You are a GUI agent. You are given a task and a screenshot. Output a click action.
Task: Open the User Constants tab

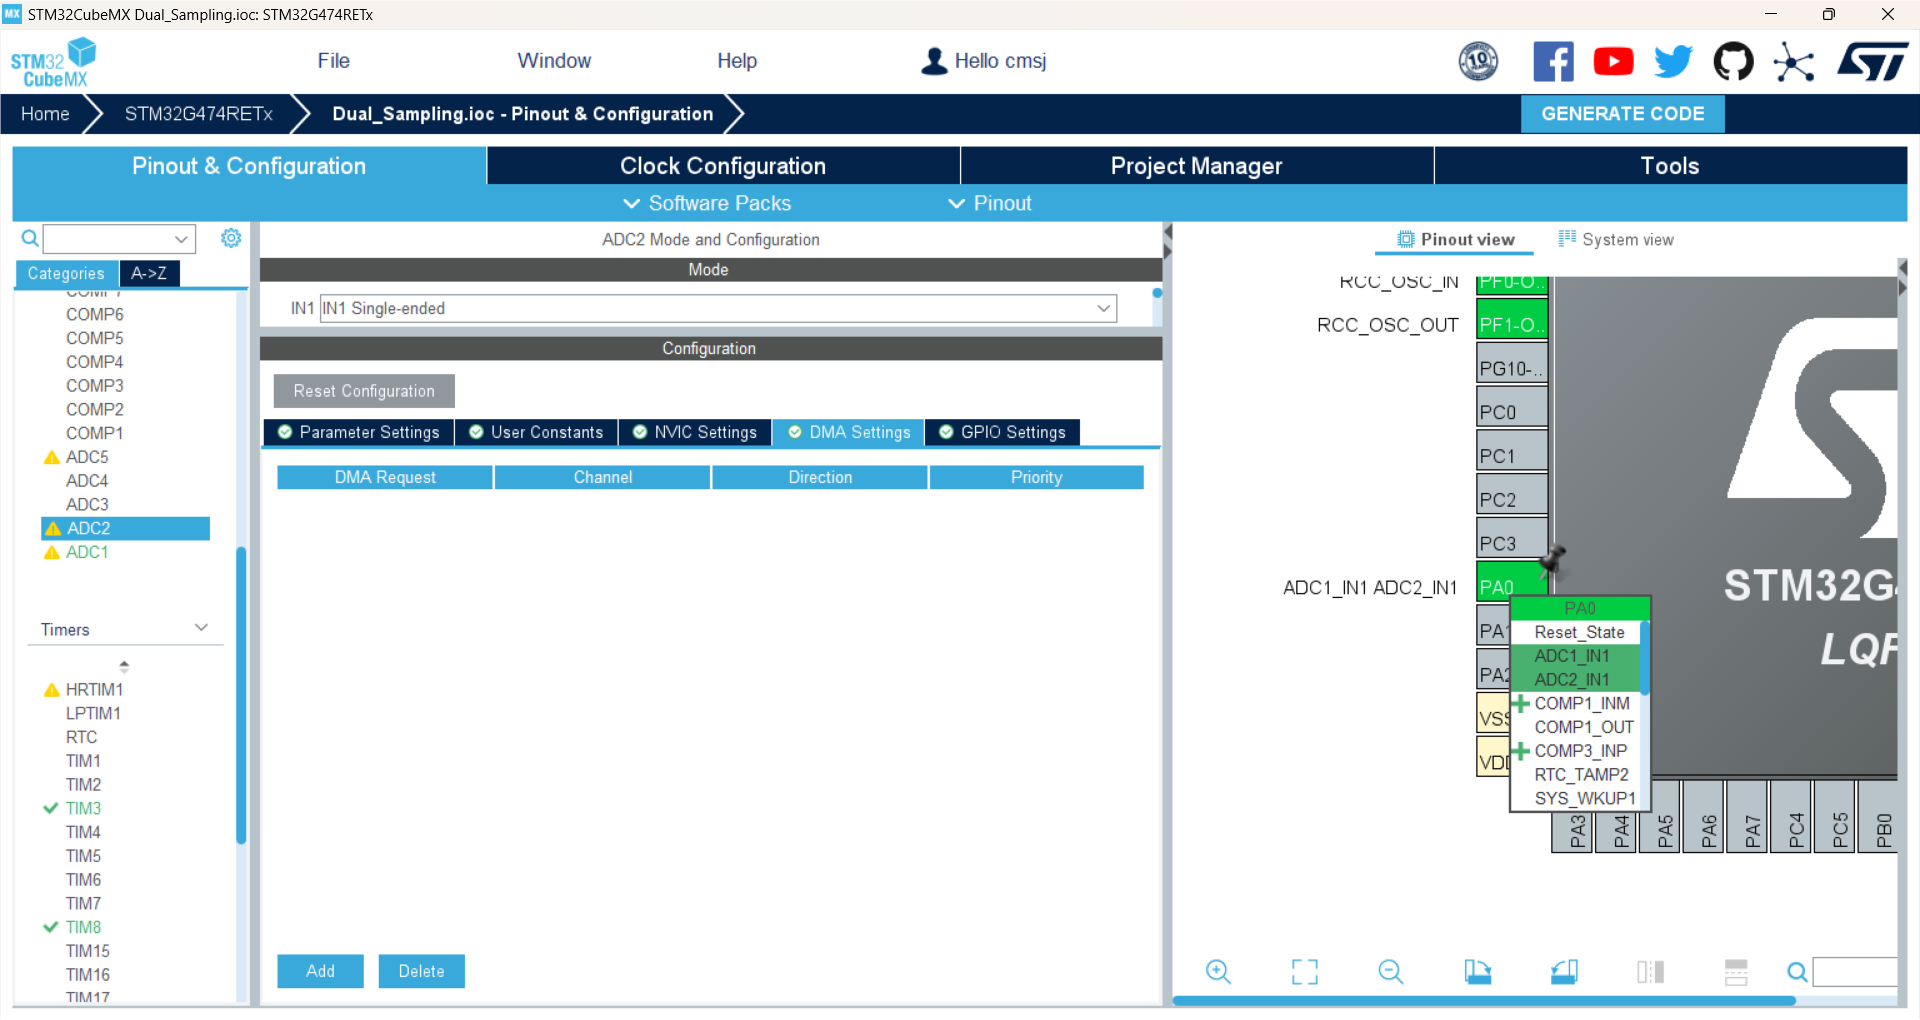[x=536, y=432]
